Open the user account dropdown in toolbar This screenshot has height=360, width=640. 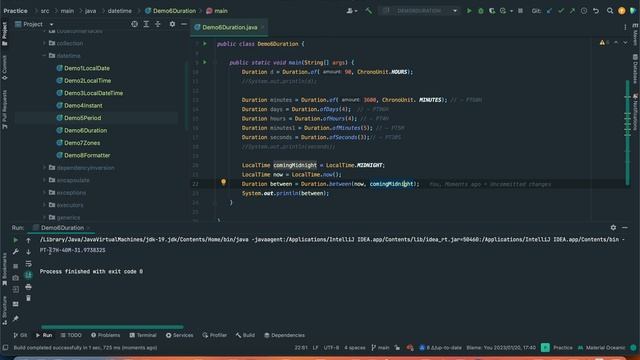(352, 11)
